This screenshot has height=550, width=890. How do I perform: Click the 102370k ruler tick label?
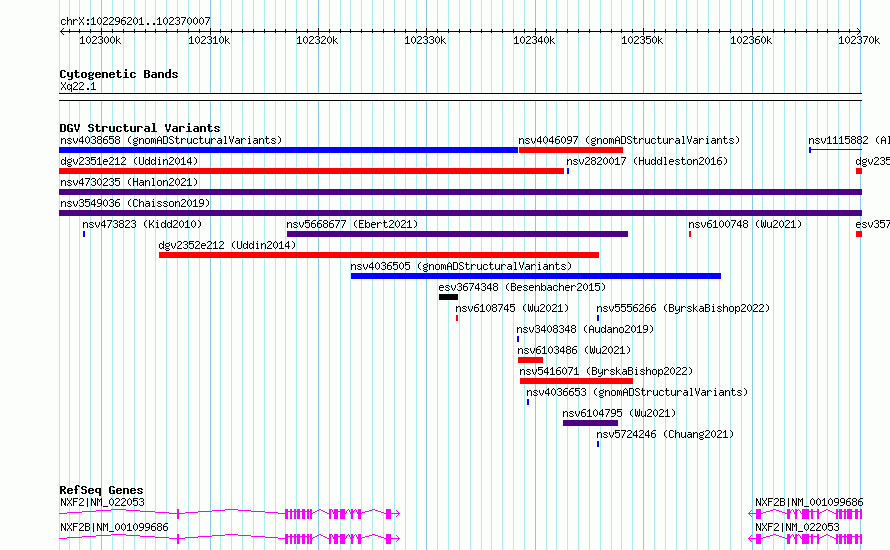click(859, 40)
